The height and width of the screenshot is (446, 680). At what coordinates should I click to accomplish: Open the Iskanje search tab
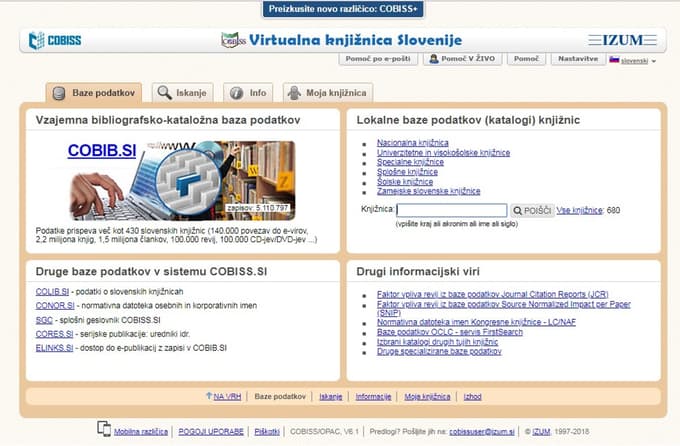pyautogui.click(x=184, y=93)
